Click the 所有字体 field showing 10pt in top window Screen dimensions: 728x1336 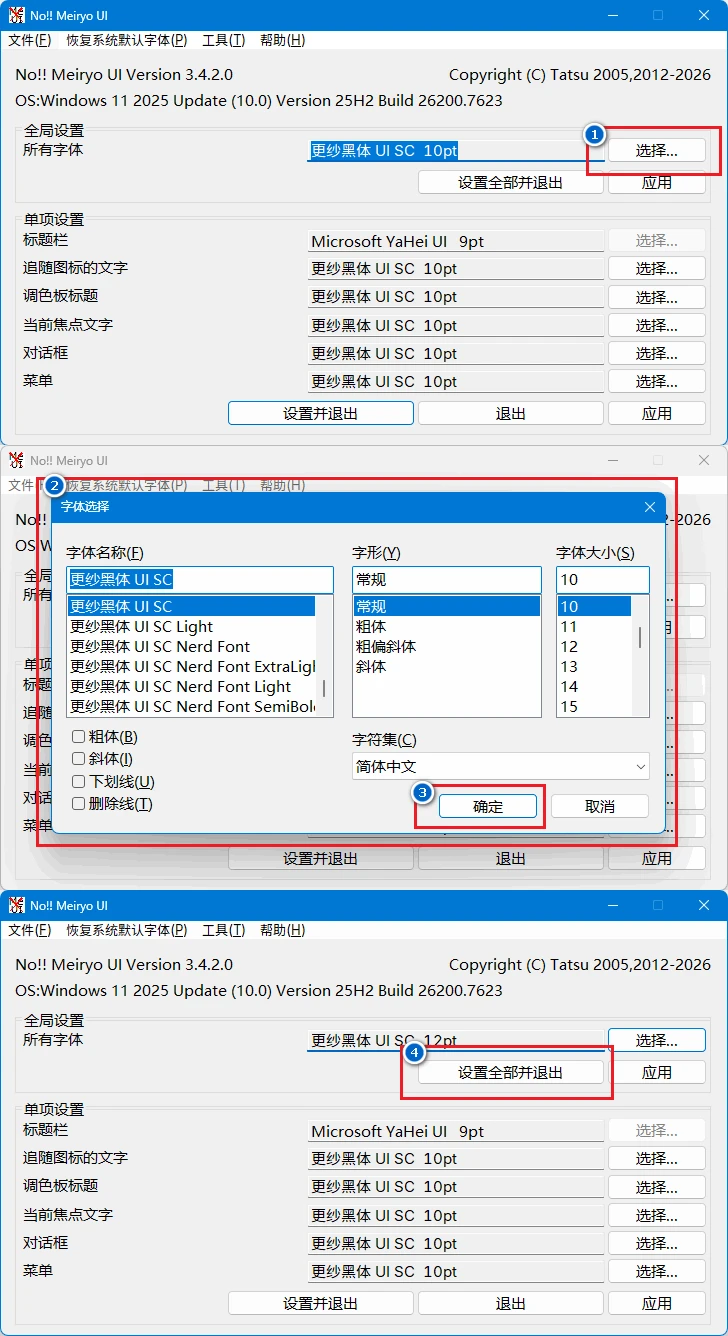point(456,151)
